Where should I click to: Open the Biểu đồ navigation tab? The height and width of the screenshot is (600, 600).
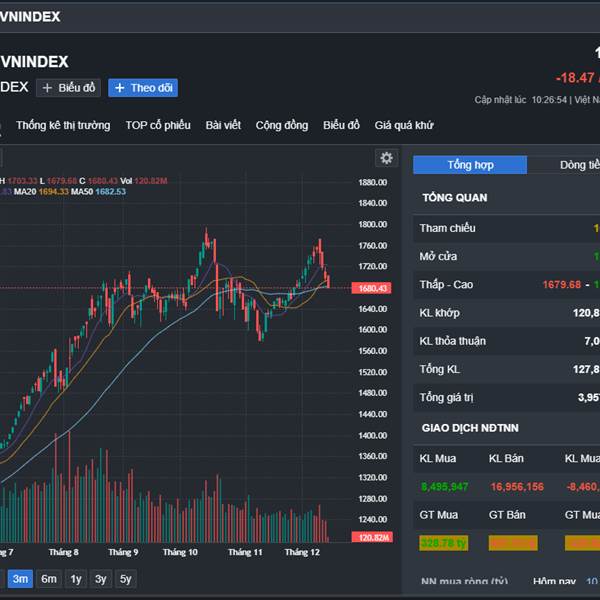pyautogui.click(x=341, y=125)
